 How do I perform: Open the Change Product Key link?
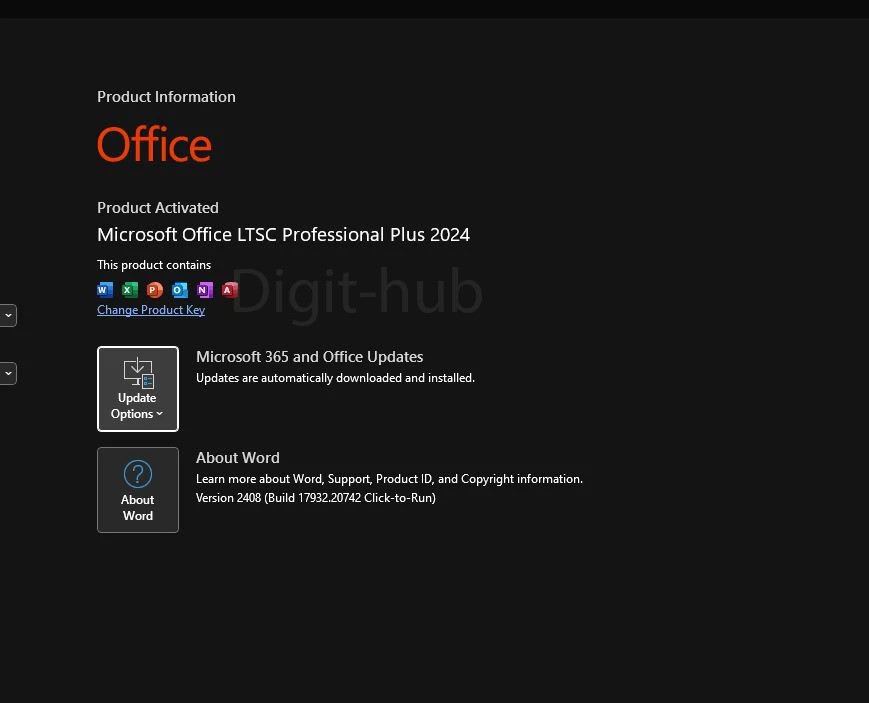[x=151, y=310]
